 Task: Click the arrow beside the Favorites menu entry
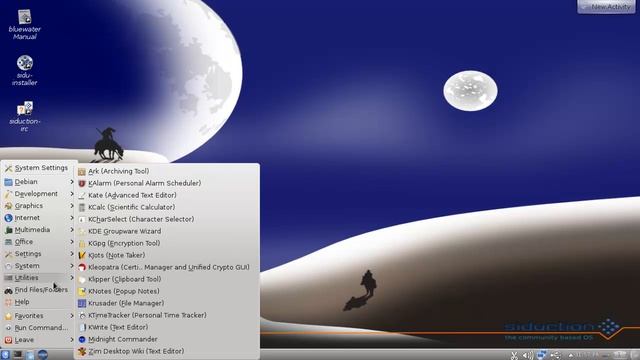pos(72,316)
